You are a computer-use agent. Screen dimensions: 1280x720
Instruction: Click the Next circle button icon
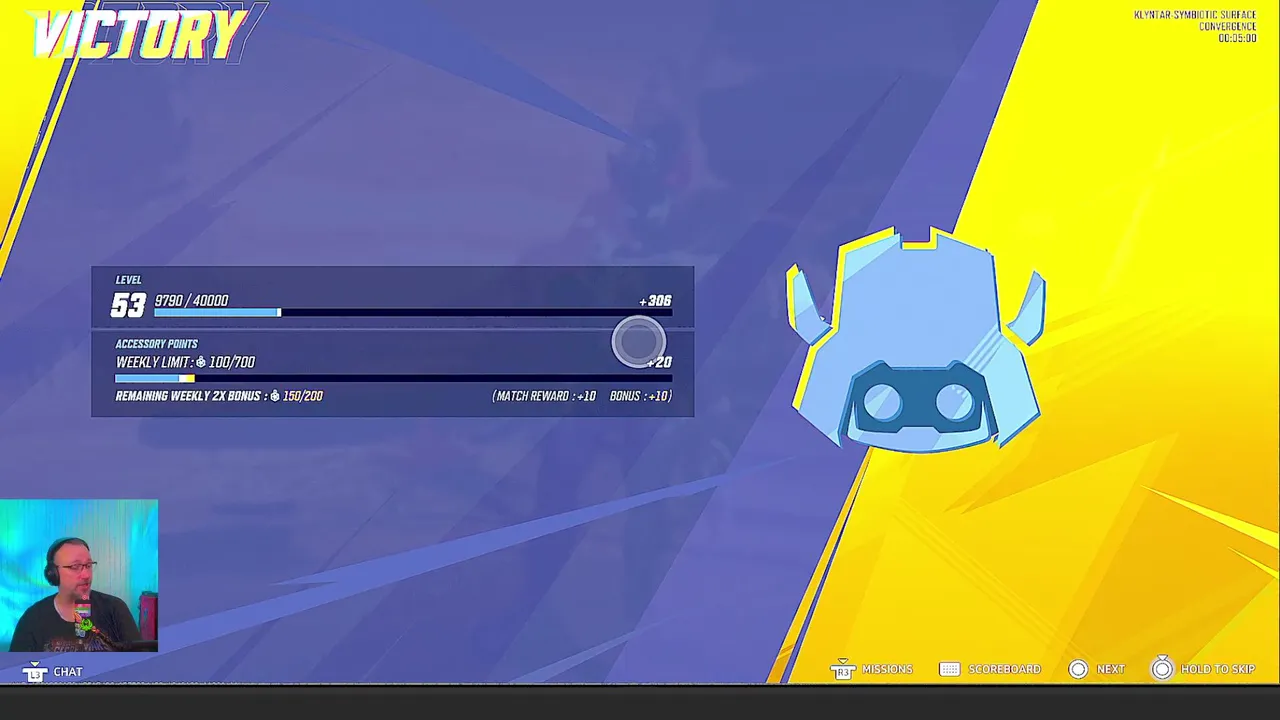[1078, 669]
